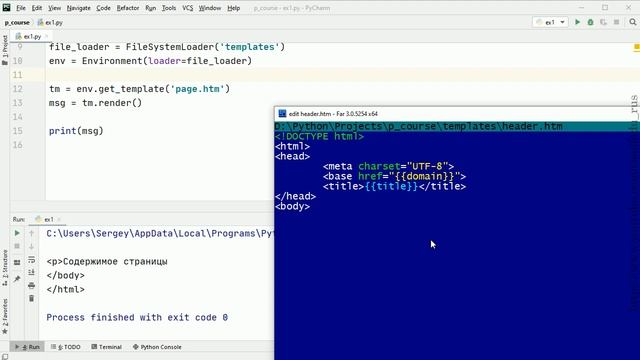Open the ex1 run configuration dropdown
640x360 pixels.
(x=551, y=22)
